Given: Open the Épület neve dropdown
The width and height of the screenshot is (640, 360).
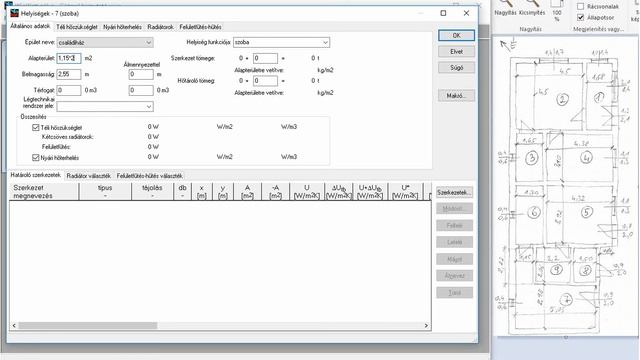Looking at the screenshot, I should click(105, 42).
